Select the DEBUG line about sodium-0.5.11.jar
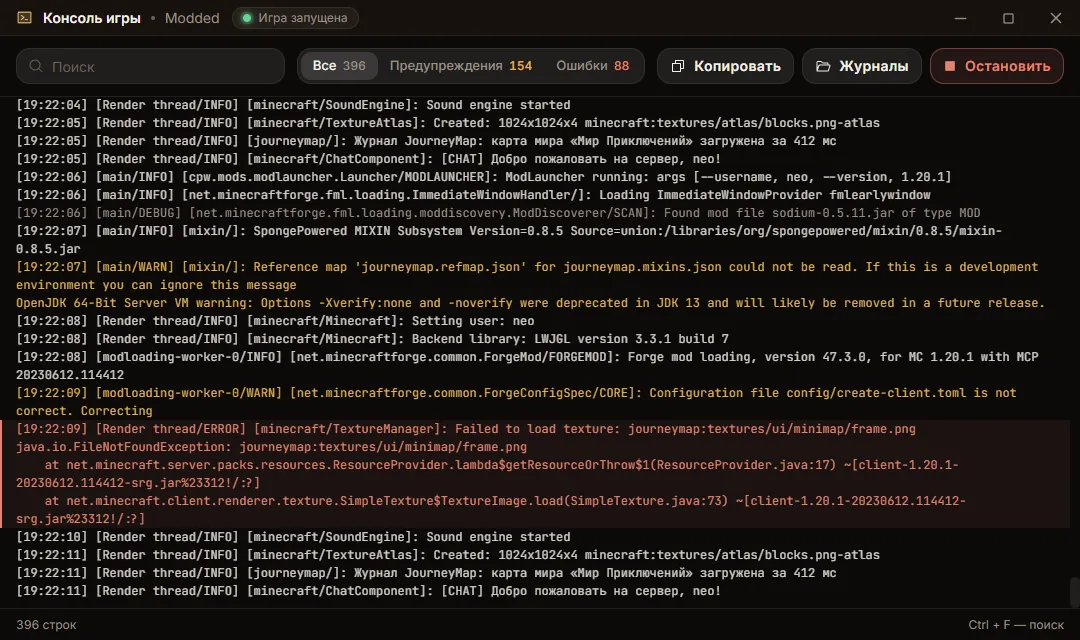This screenshot has height=640, width=1080. click(498, 213)
